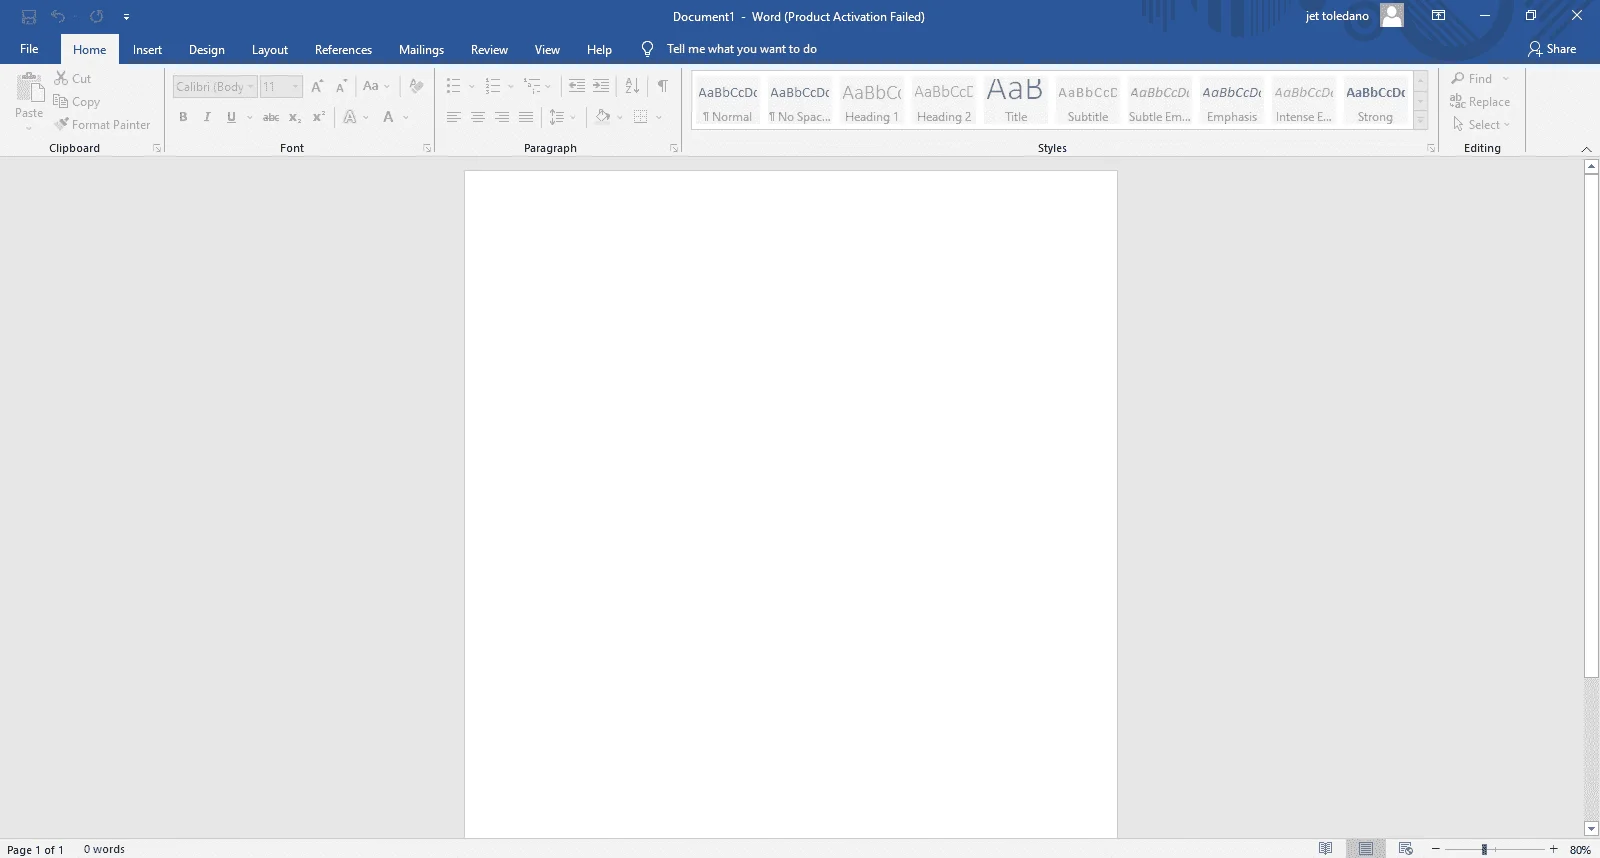Increase paragraph indent
Image resolution: width=1600 pixels, height=858 pixels.
(x=601, y=86)
